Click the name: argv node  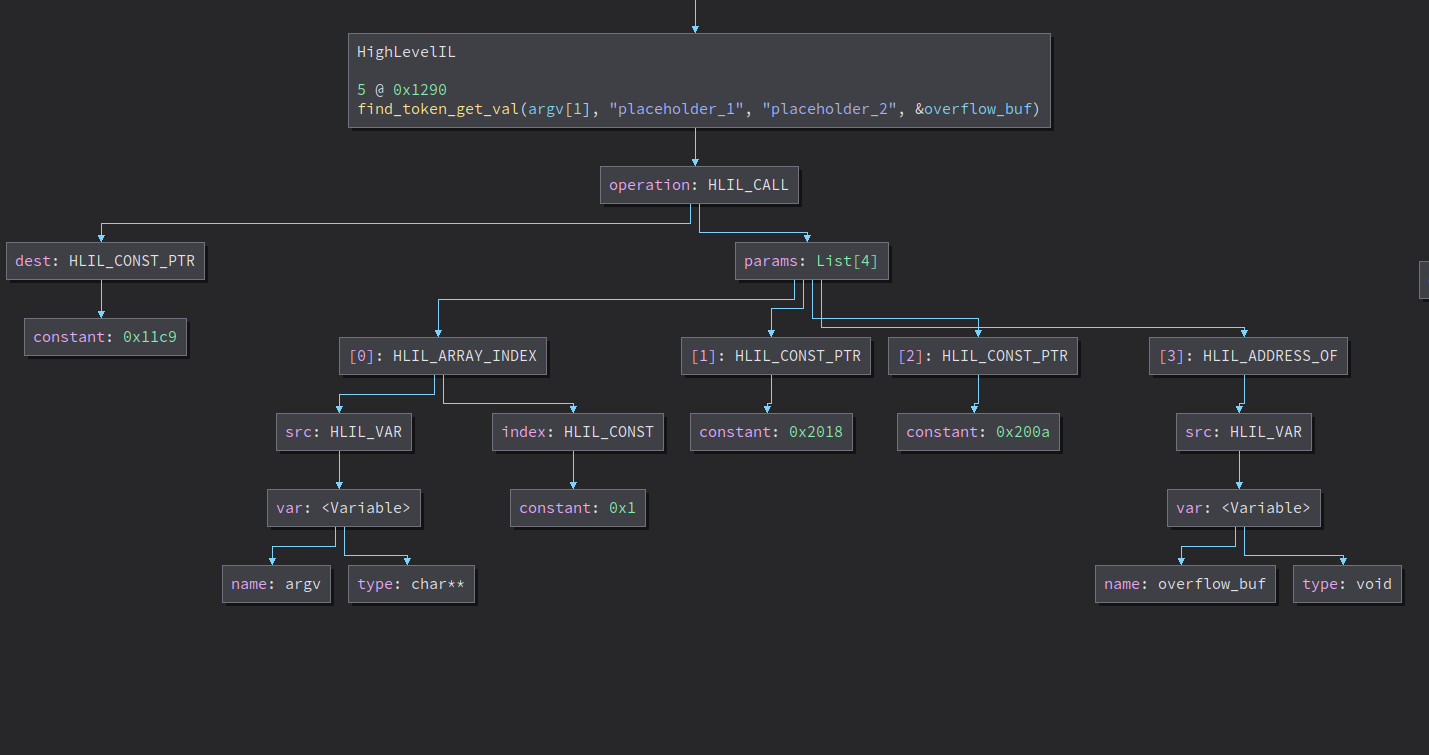276,584
